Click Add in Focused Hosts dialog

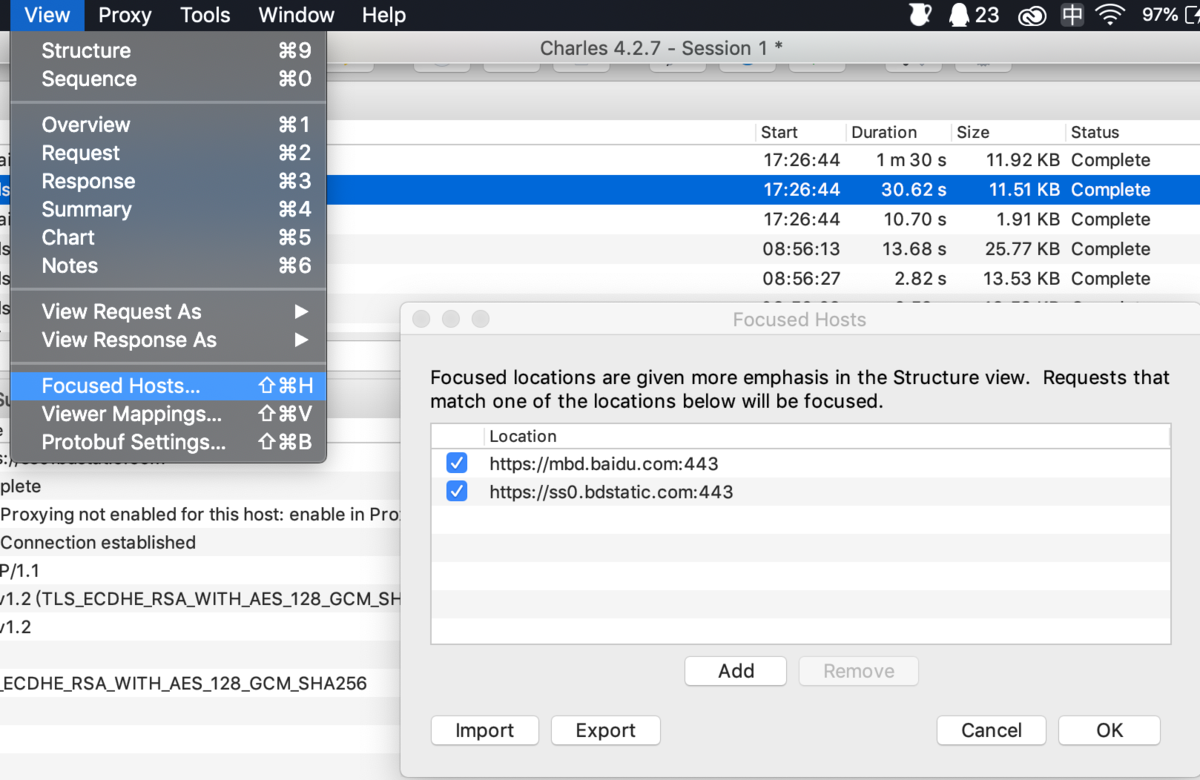(736, 671)
